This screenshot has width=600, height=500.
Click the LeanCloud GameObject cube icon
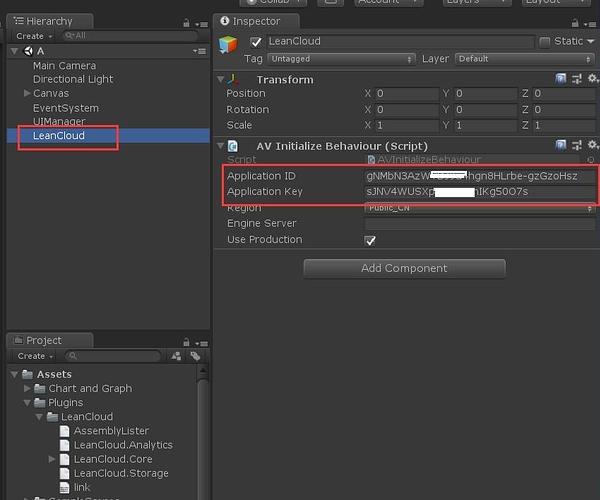coord(228,45)
